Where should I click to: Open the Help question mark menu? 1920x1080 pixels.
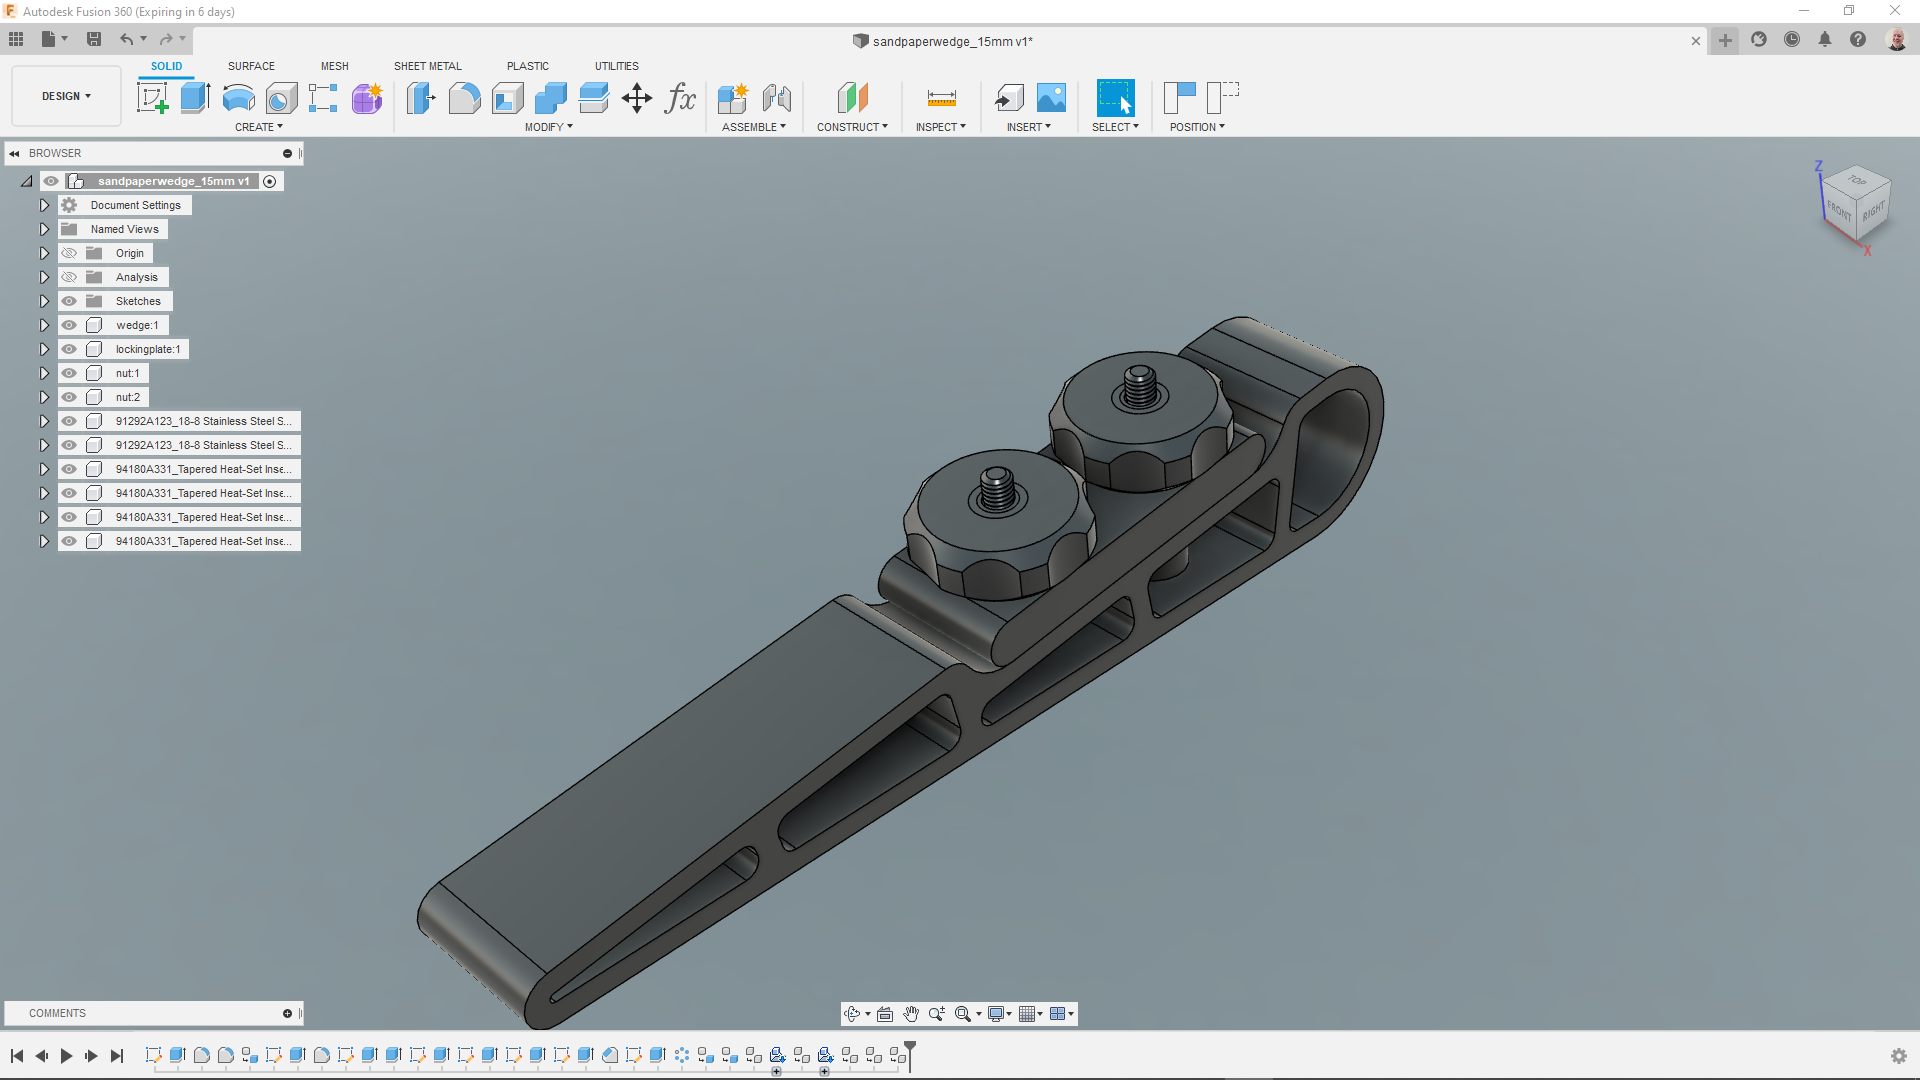(x=1858, y=40)
